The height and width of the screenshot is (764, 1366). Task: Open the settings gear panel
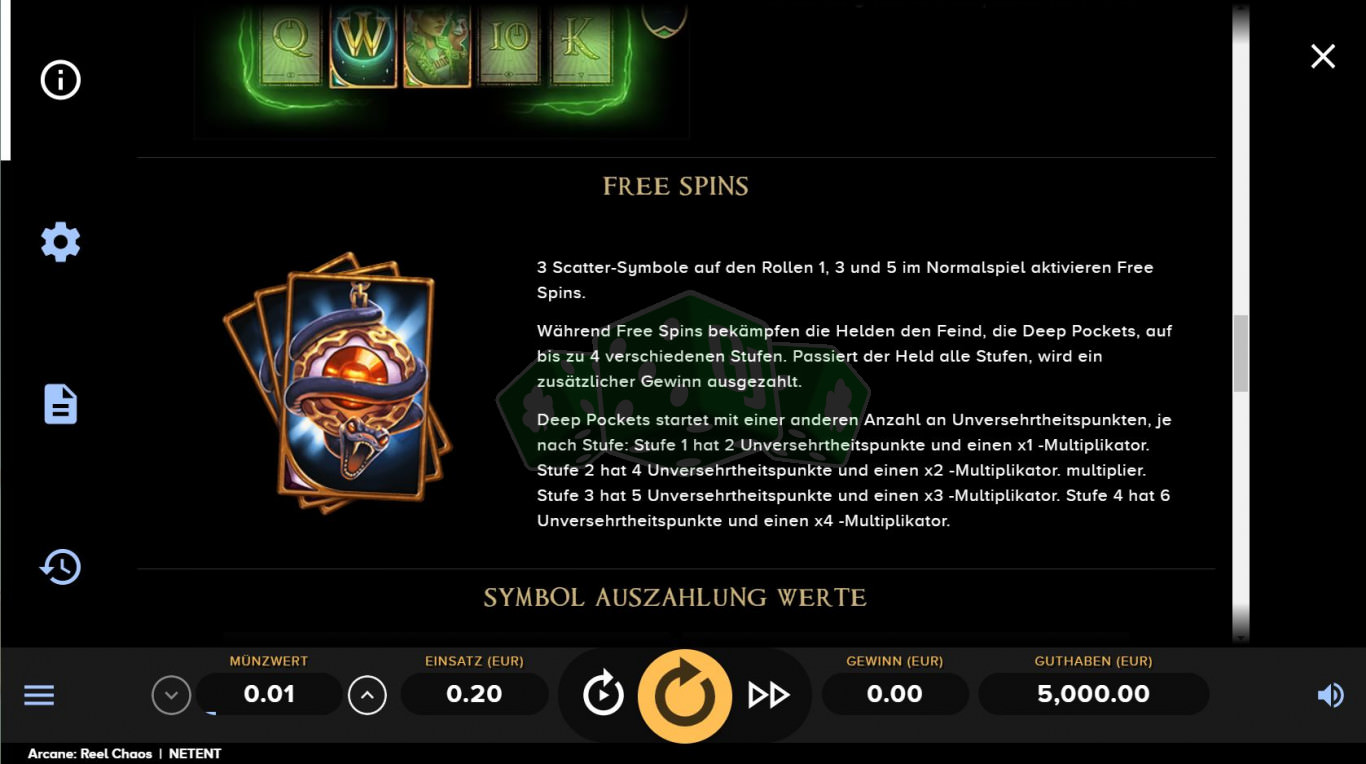point(60,242)
